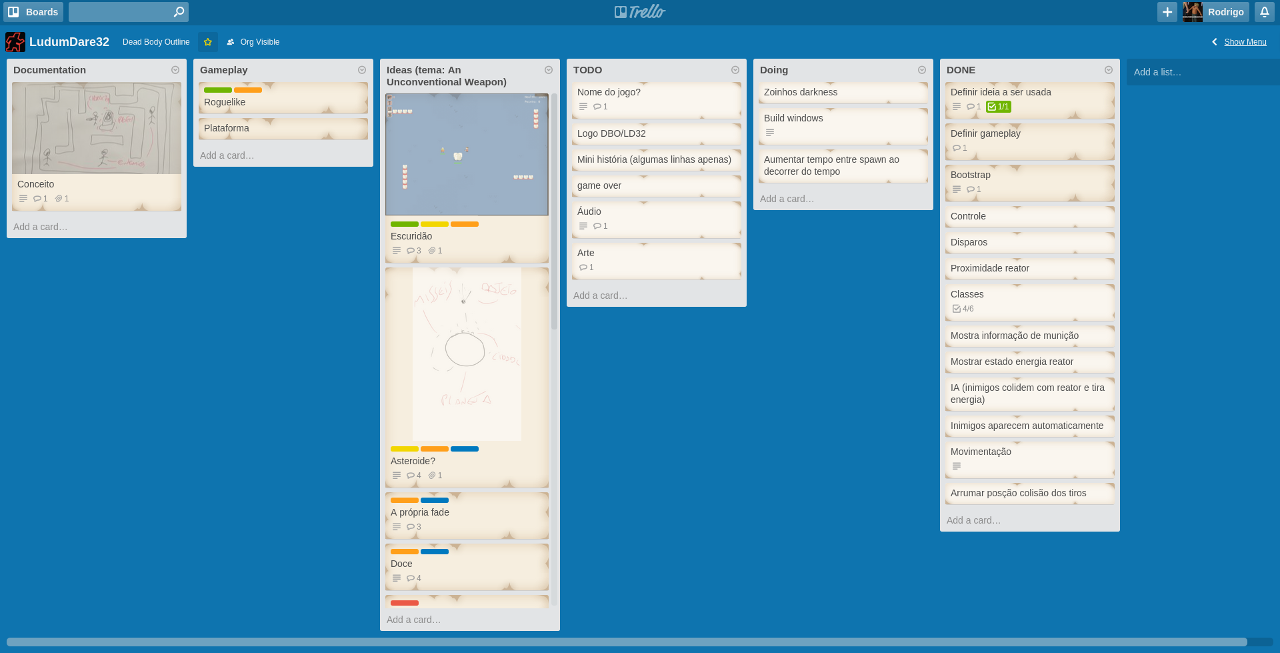Click the comment icon on Definir gameplay card
The width and height of the screenshot is (1280, 653).
[955, 148]
